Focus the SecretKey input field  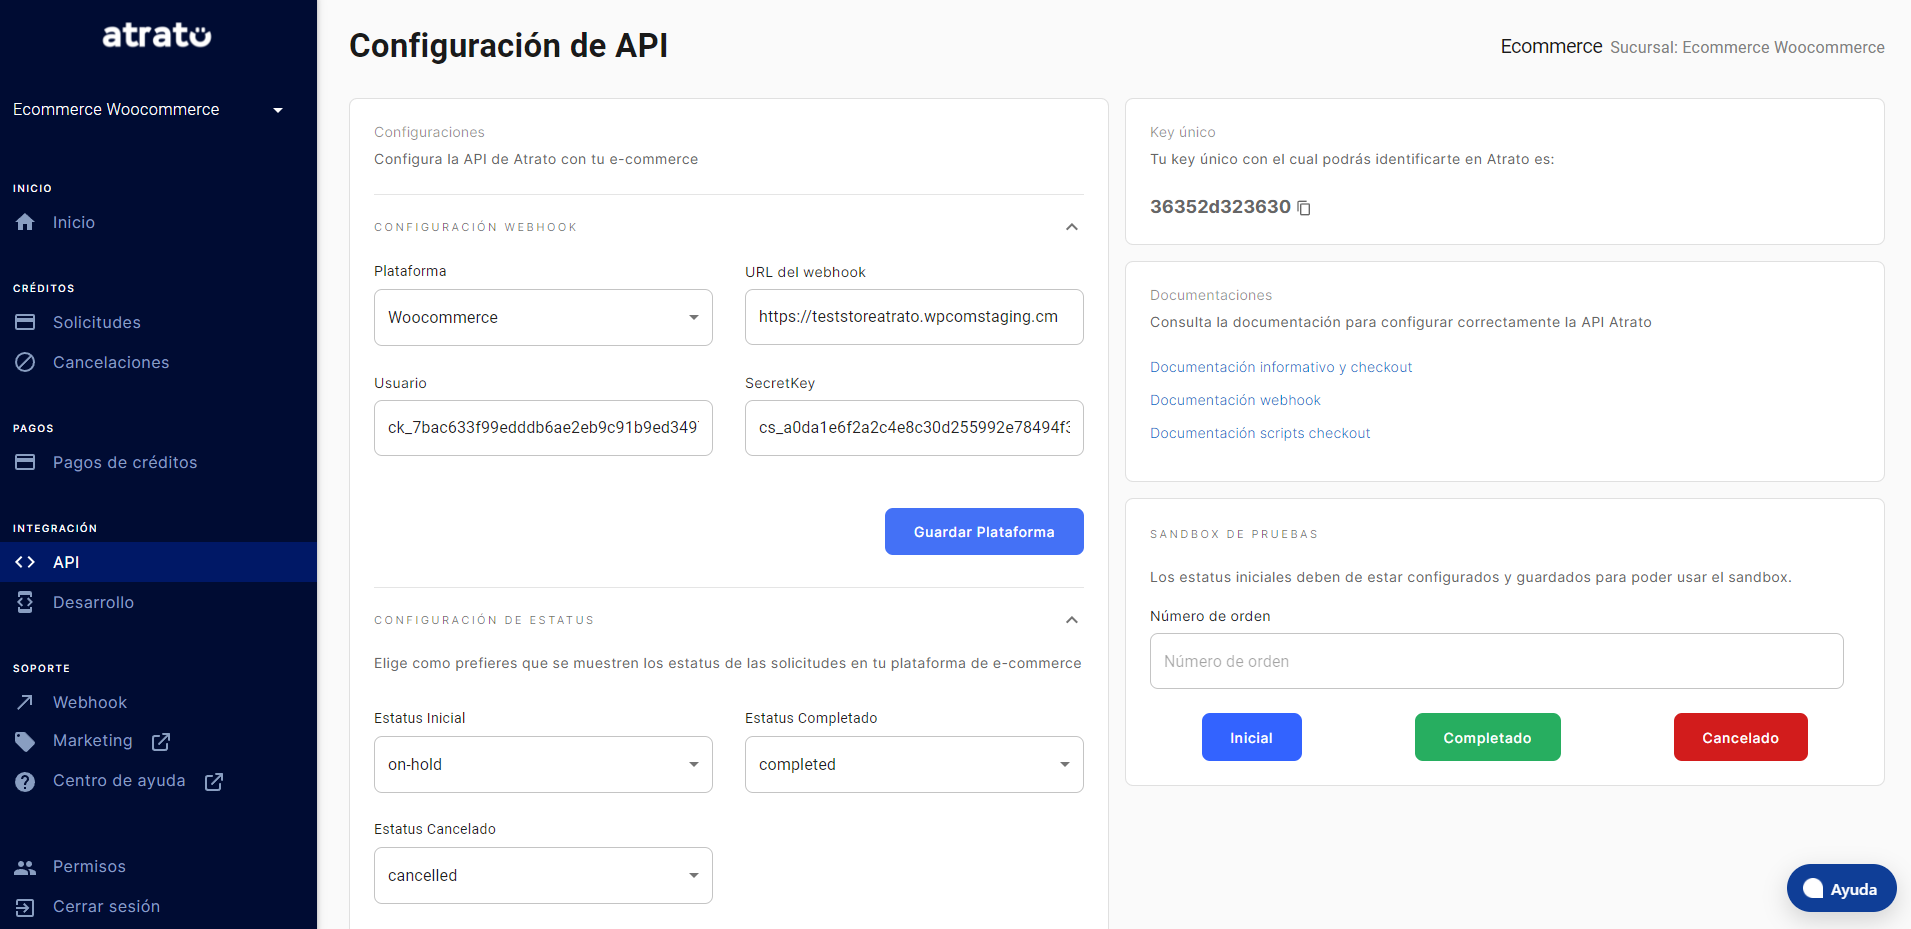(914, 428)
